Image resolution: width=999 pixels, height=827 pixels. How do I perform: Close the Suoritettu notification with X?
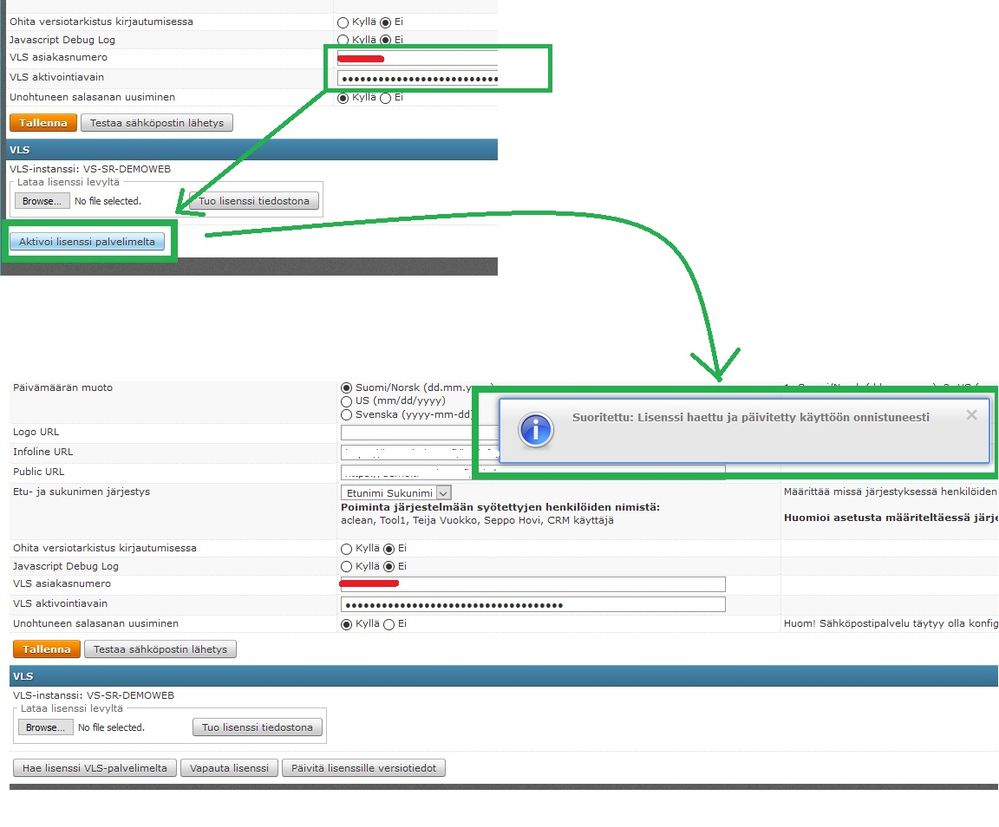(971, 415)
